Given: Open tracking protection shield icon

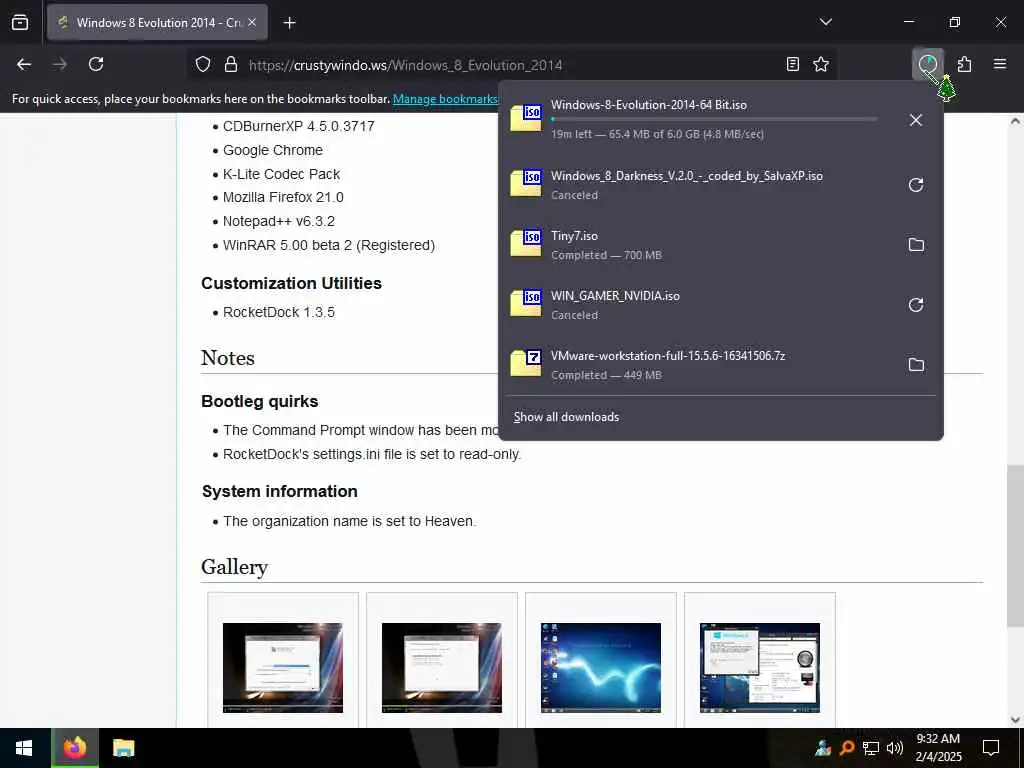Looking at the screenshot, I should [203, 65].
